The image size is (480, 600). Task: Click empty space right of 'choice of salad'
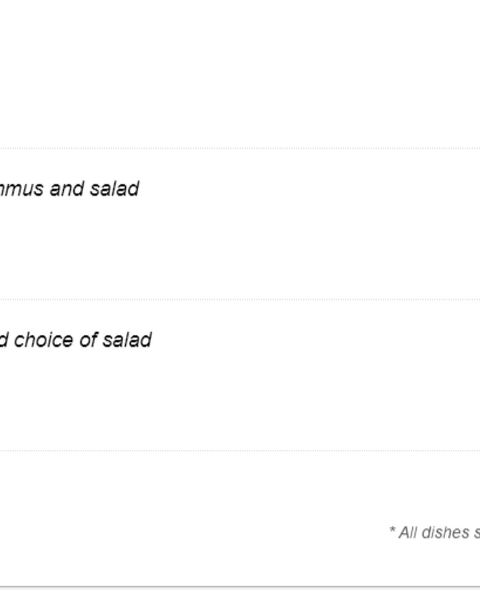tap(316, 340)
